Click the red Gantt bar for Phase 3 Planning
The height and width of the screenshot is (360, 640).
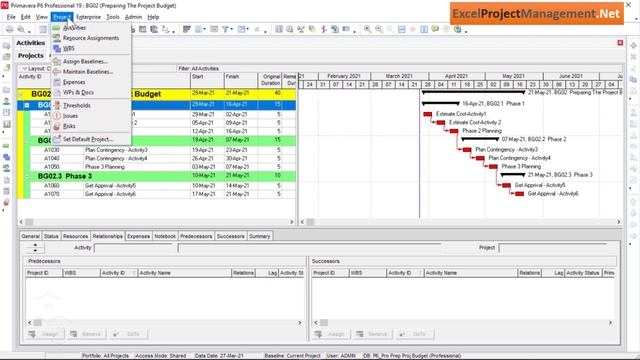click(x=493, y=167)
